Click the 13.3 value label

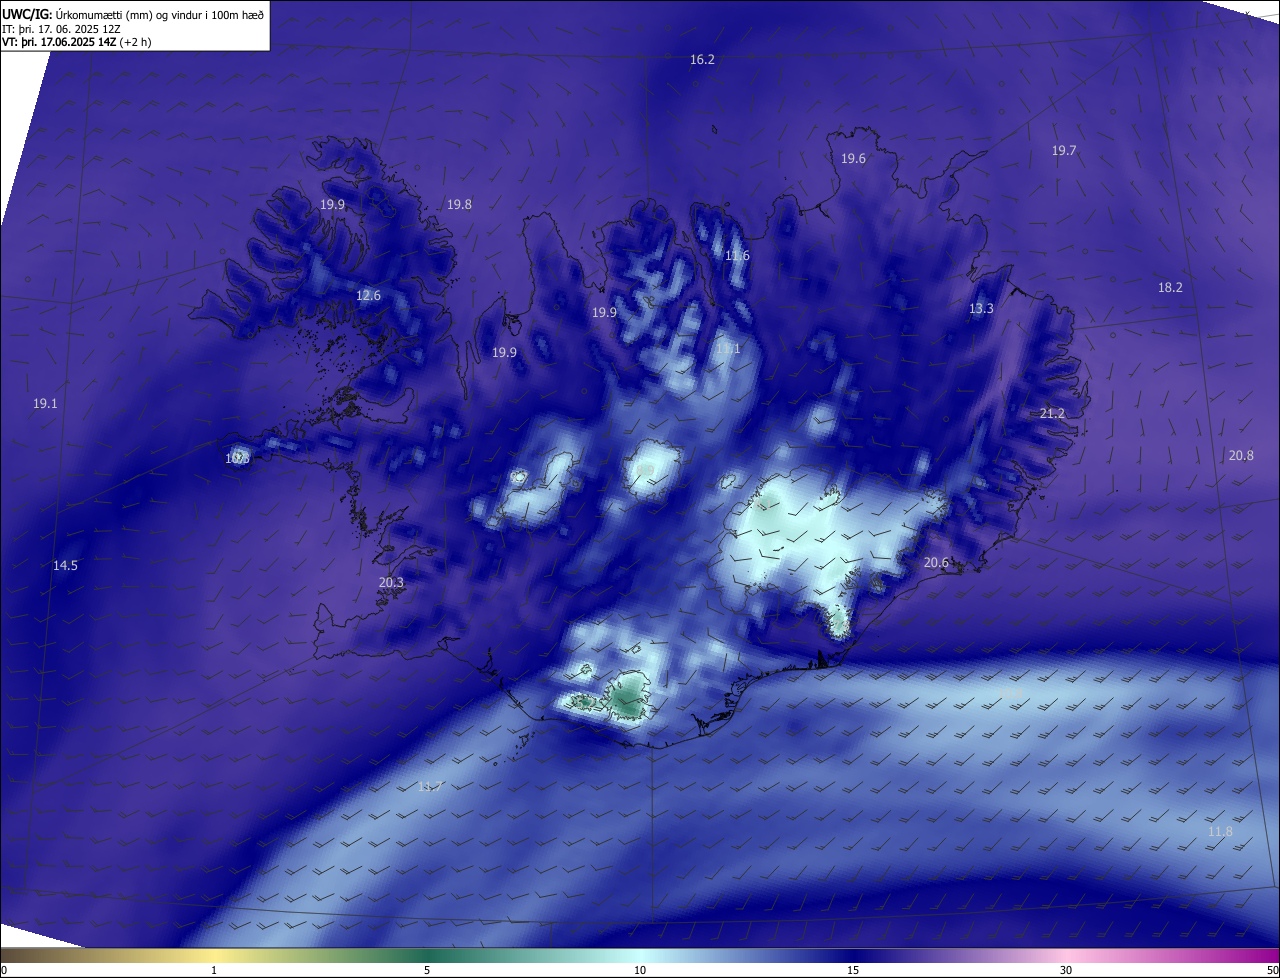pyautogui.click(x=981, y=309)
